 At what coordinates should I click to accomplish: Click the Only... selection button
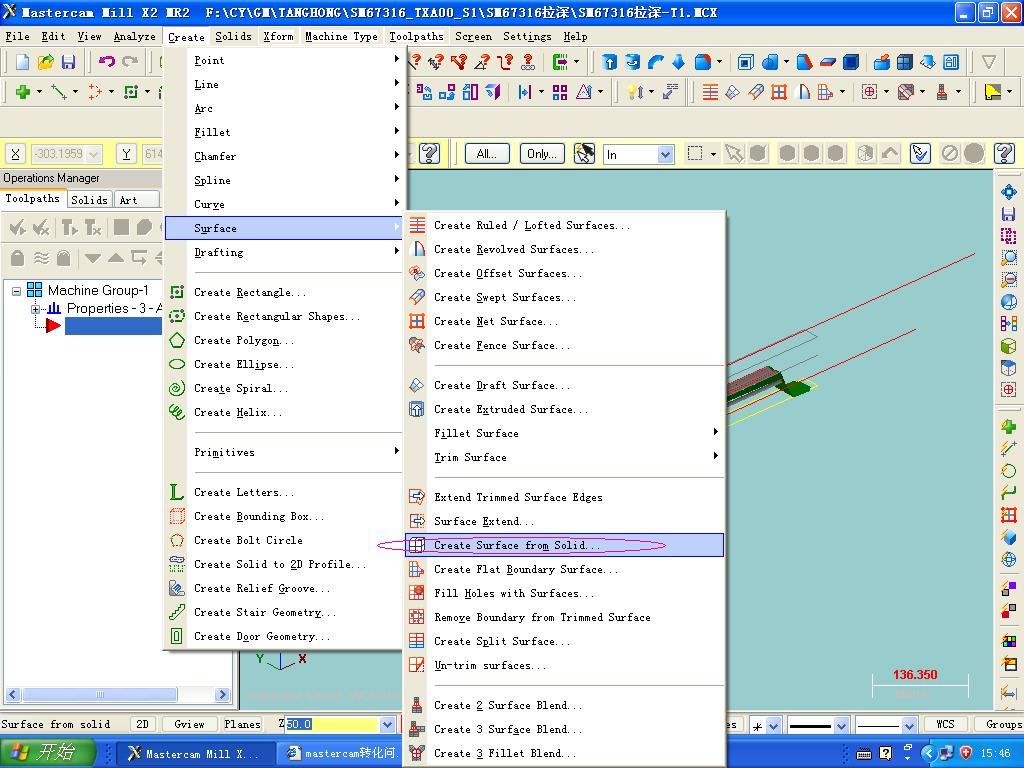click(542, 154)
